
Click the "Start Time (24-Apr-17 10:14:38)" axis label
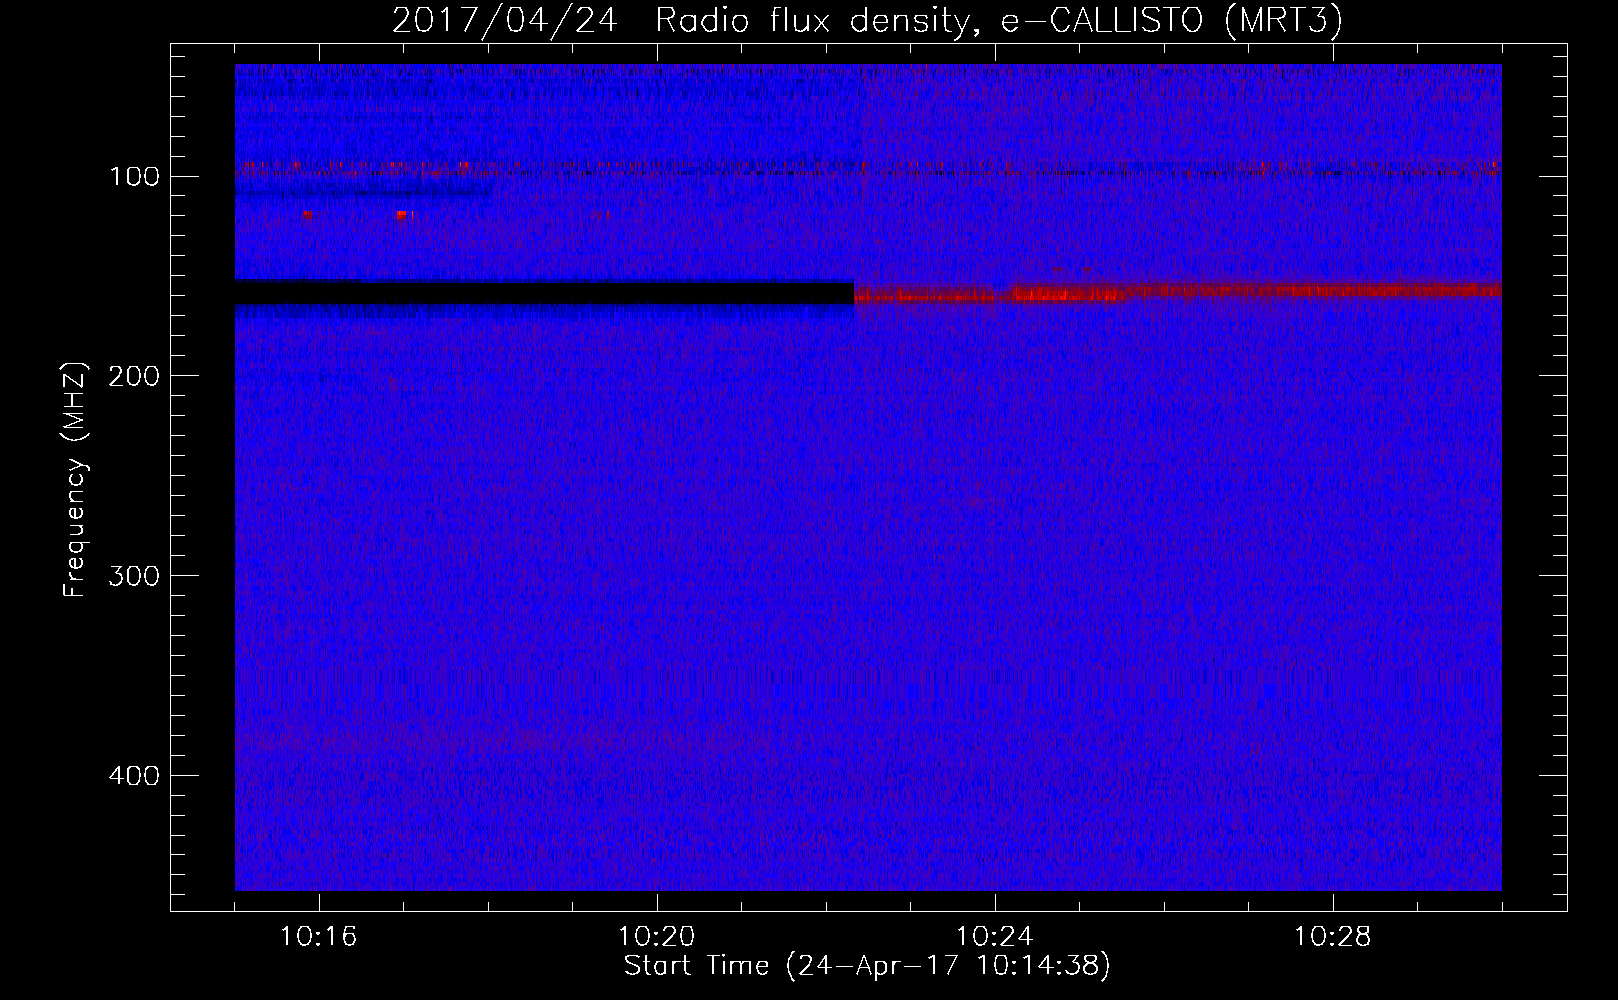coord(867,966)
